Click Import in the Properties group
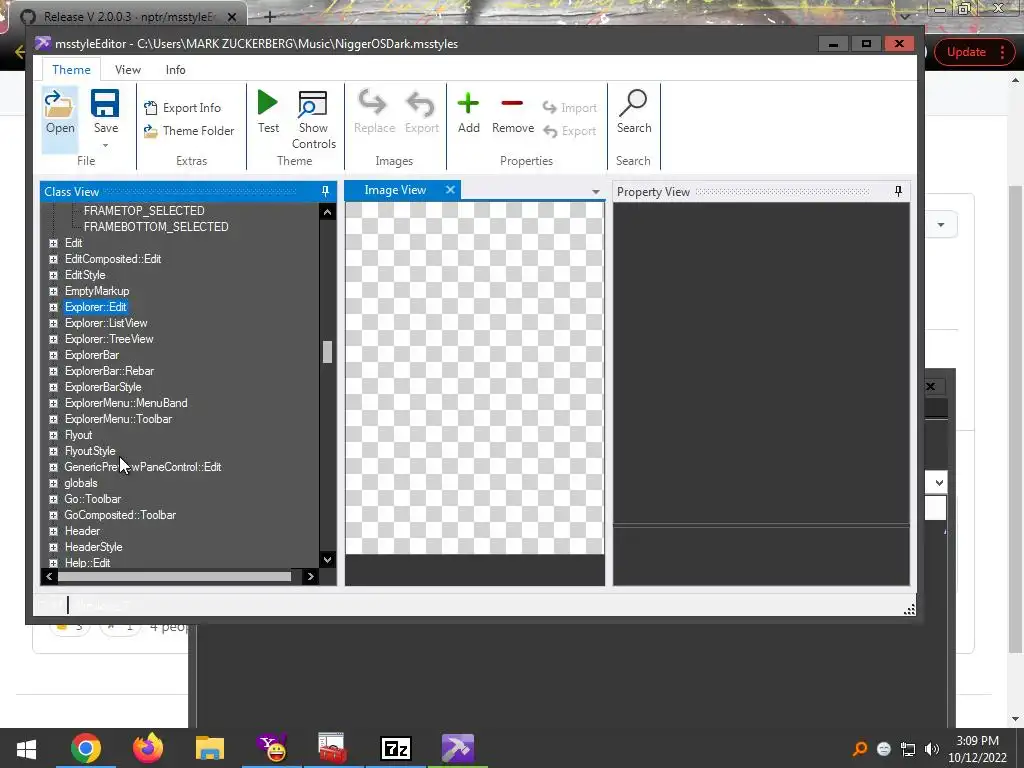 coord(569,108)
